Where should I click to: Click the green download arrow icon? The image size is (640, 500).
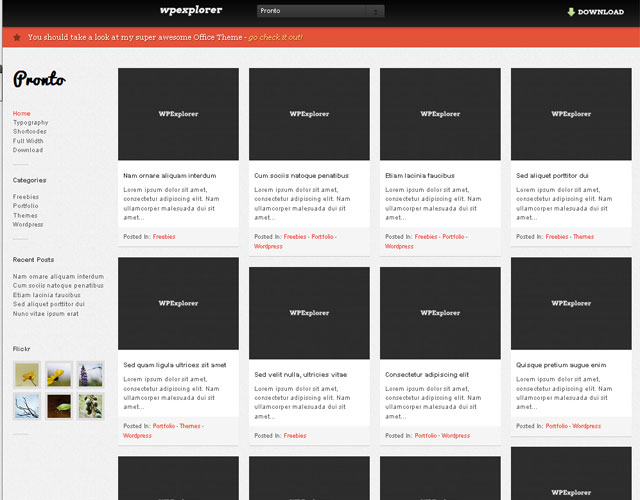571,12
